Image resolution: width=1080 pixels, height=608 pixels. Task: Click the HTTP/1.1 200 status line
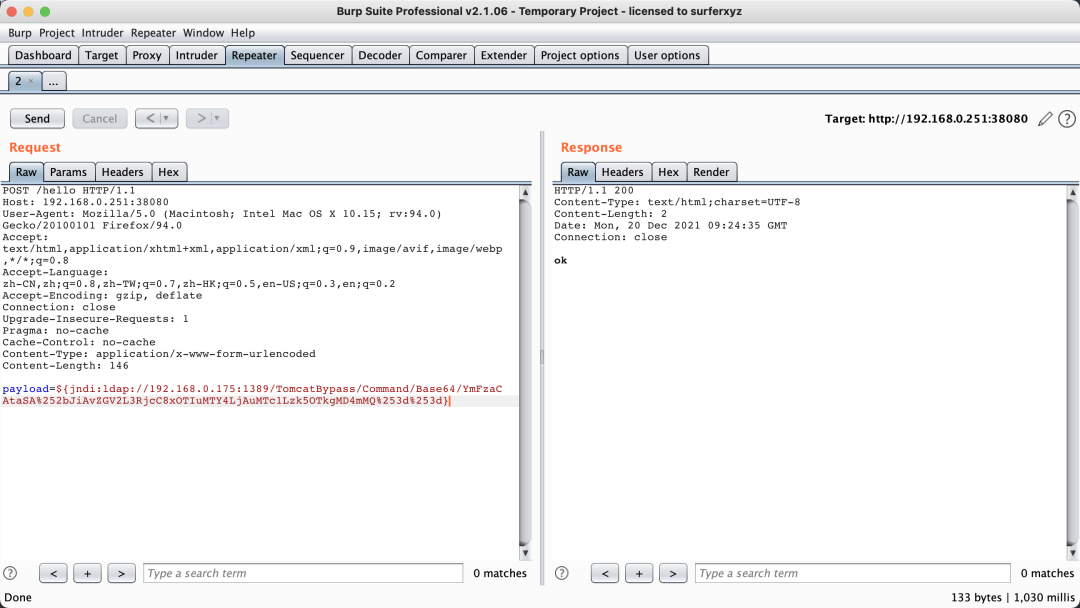pyautogui.click(x=594, y=191)
